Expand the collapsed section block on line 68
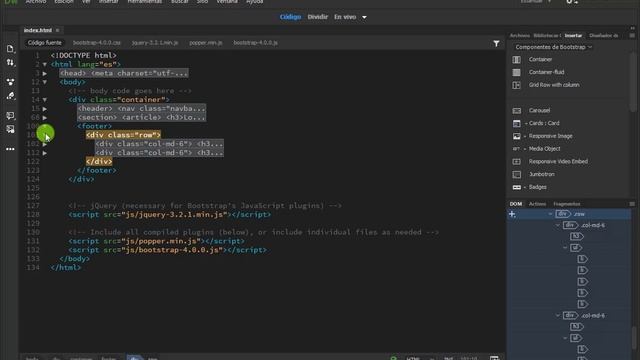 (x=44, y=118)
